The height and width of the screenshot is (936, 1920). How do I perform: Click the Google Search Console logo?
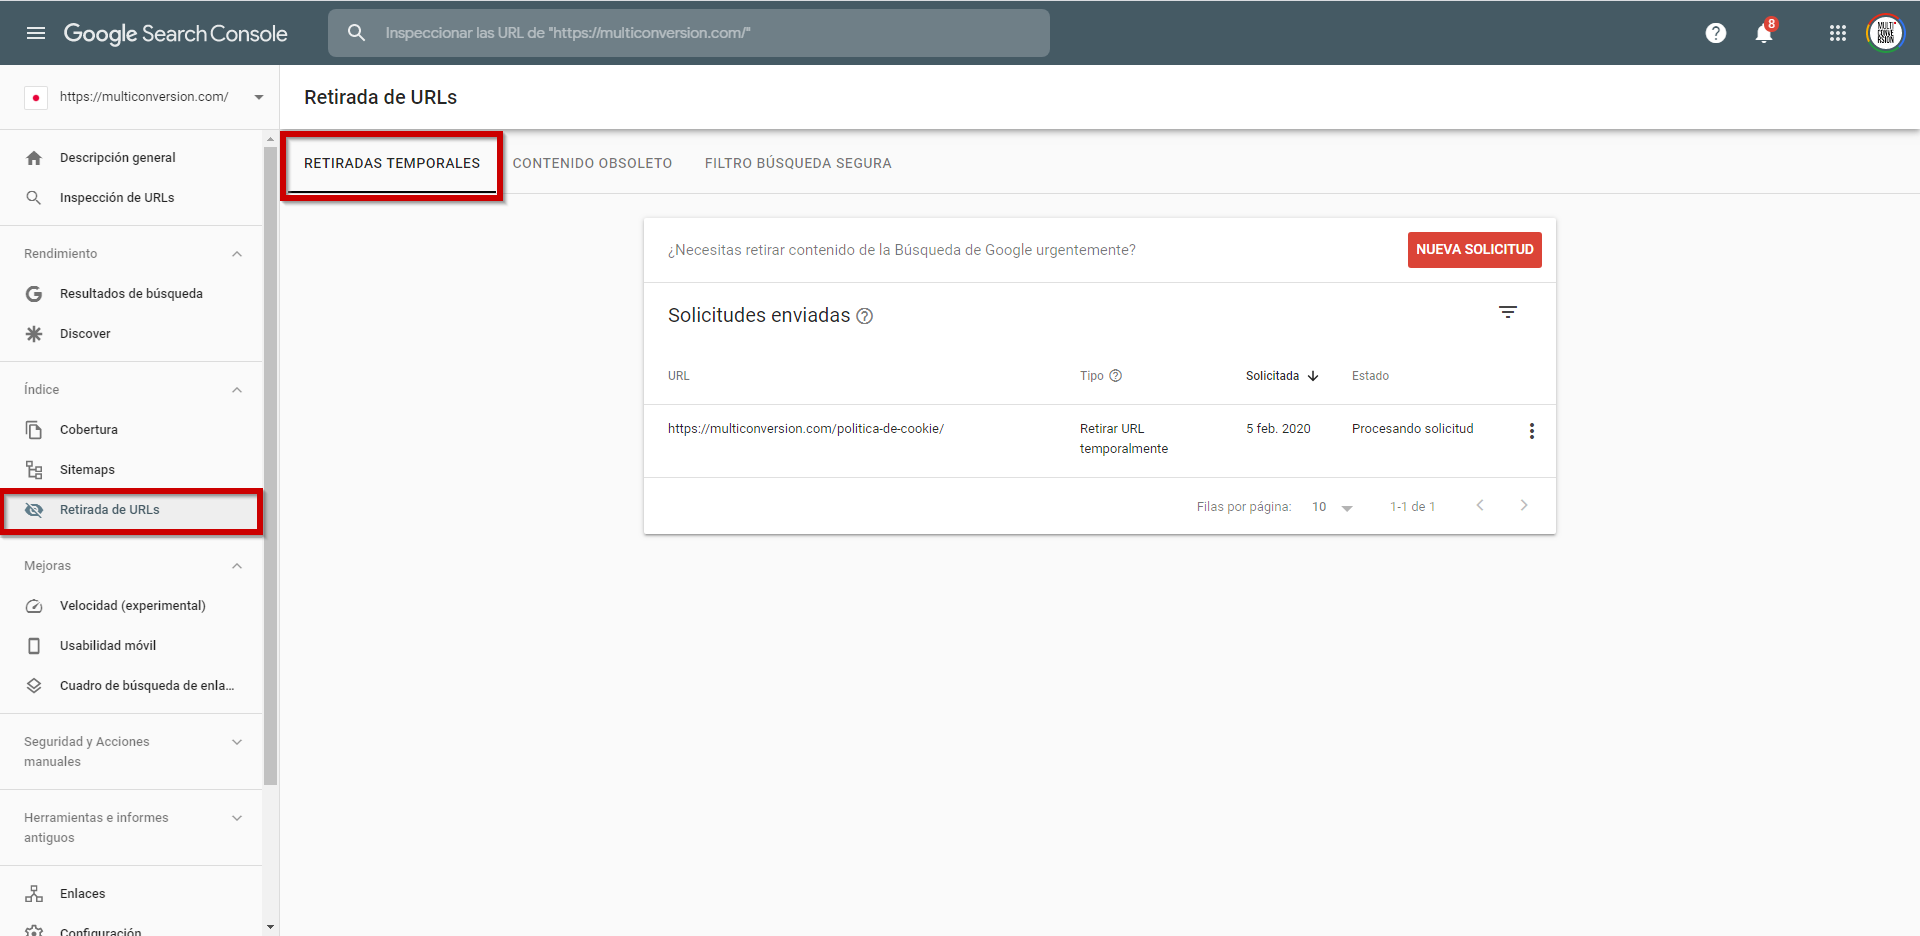pyautogui.click(x=175, y=33)
